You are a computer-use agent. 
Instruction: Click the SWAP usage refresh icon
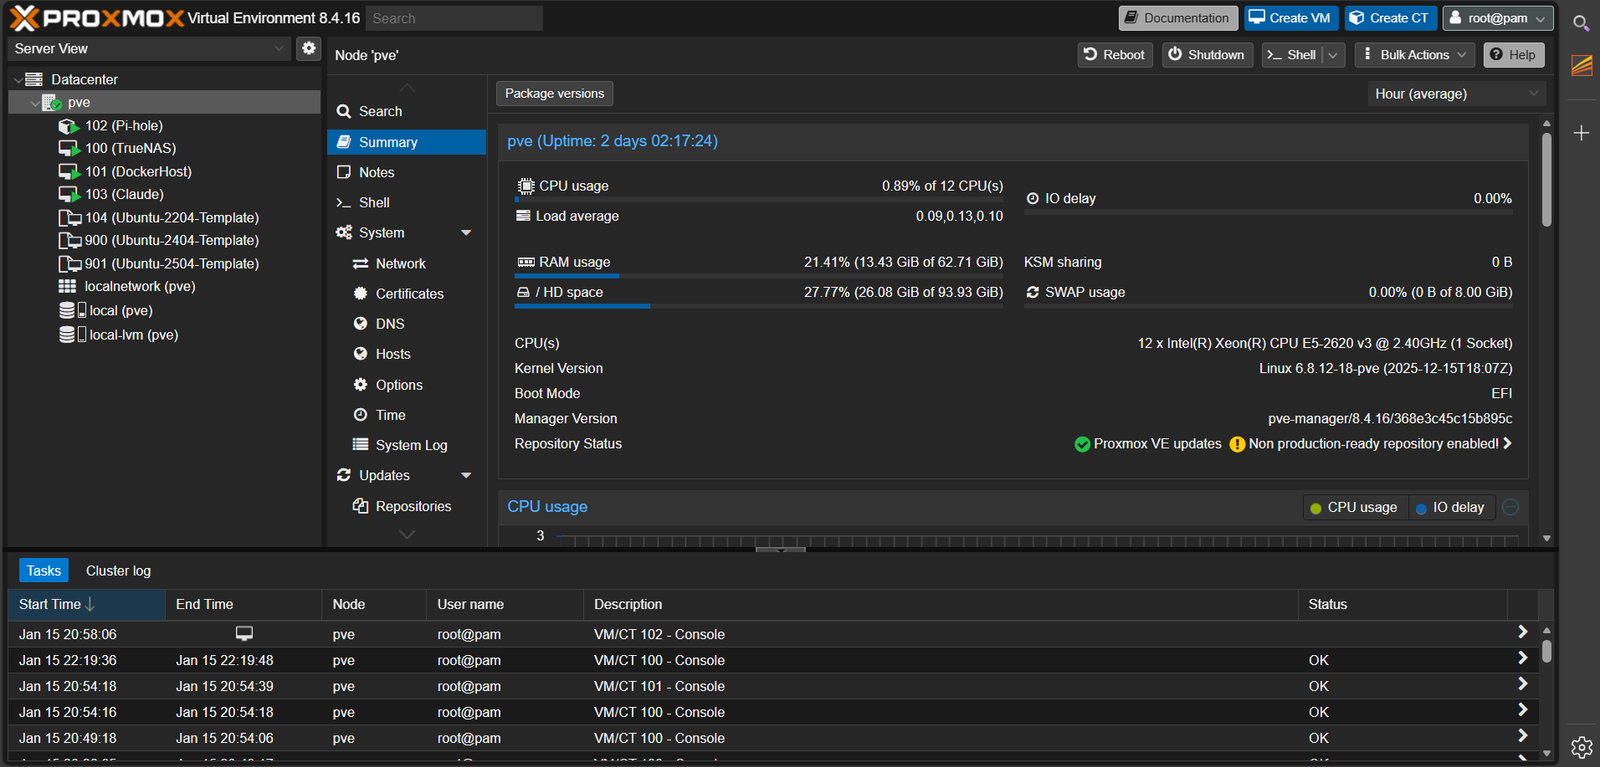pos(1033,292)
